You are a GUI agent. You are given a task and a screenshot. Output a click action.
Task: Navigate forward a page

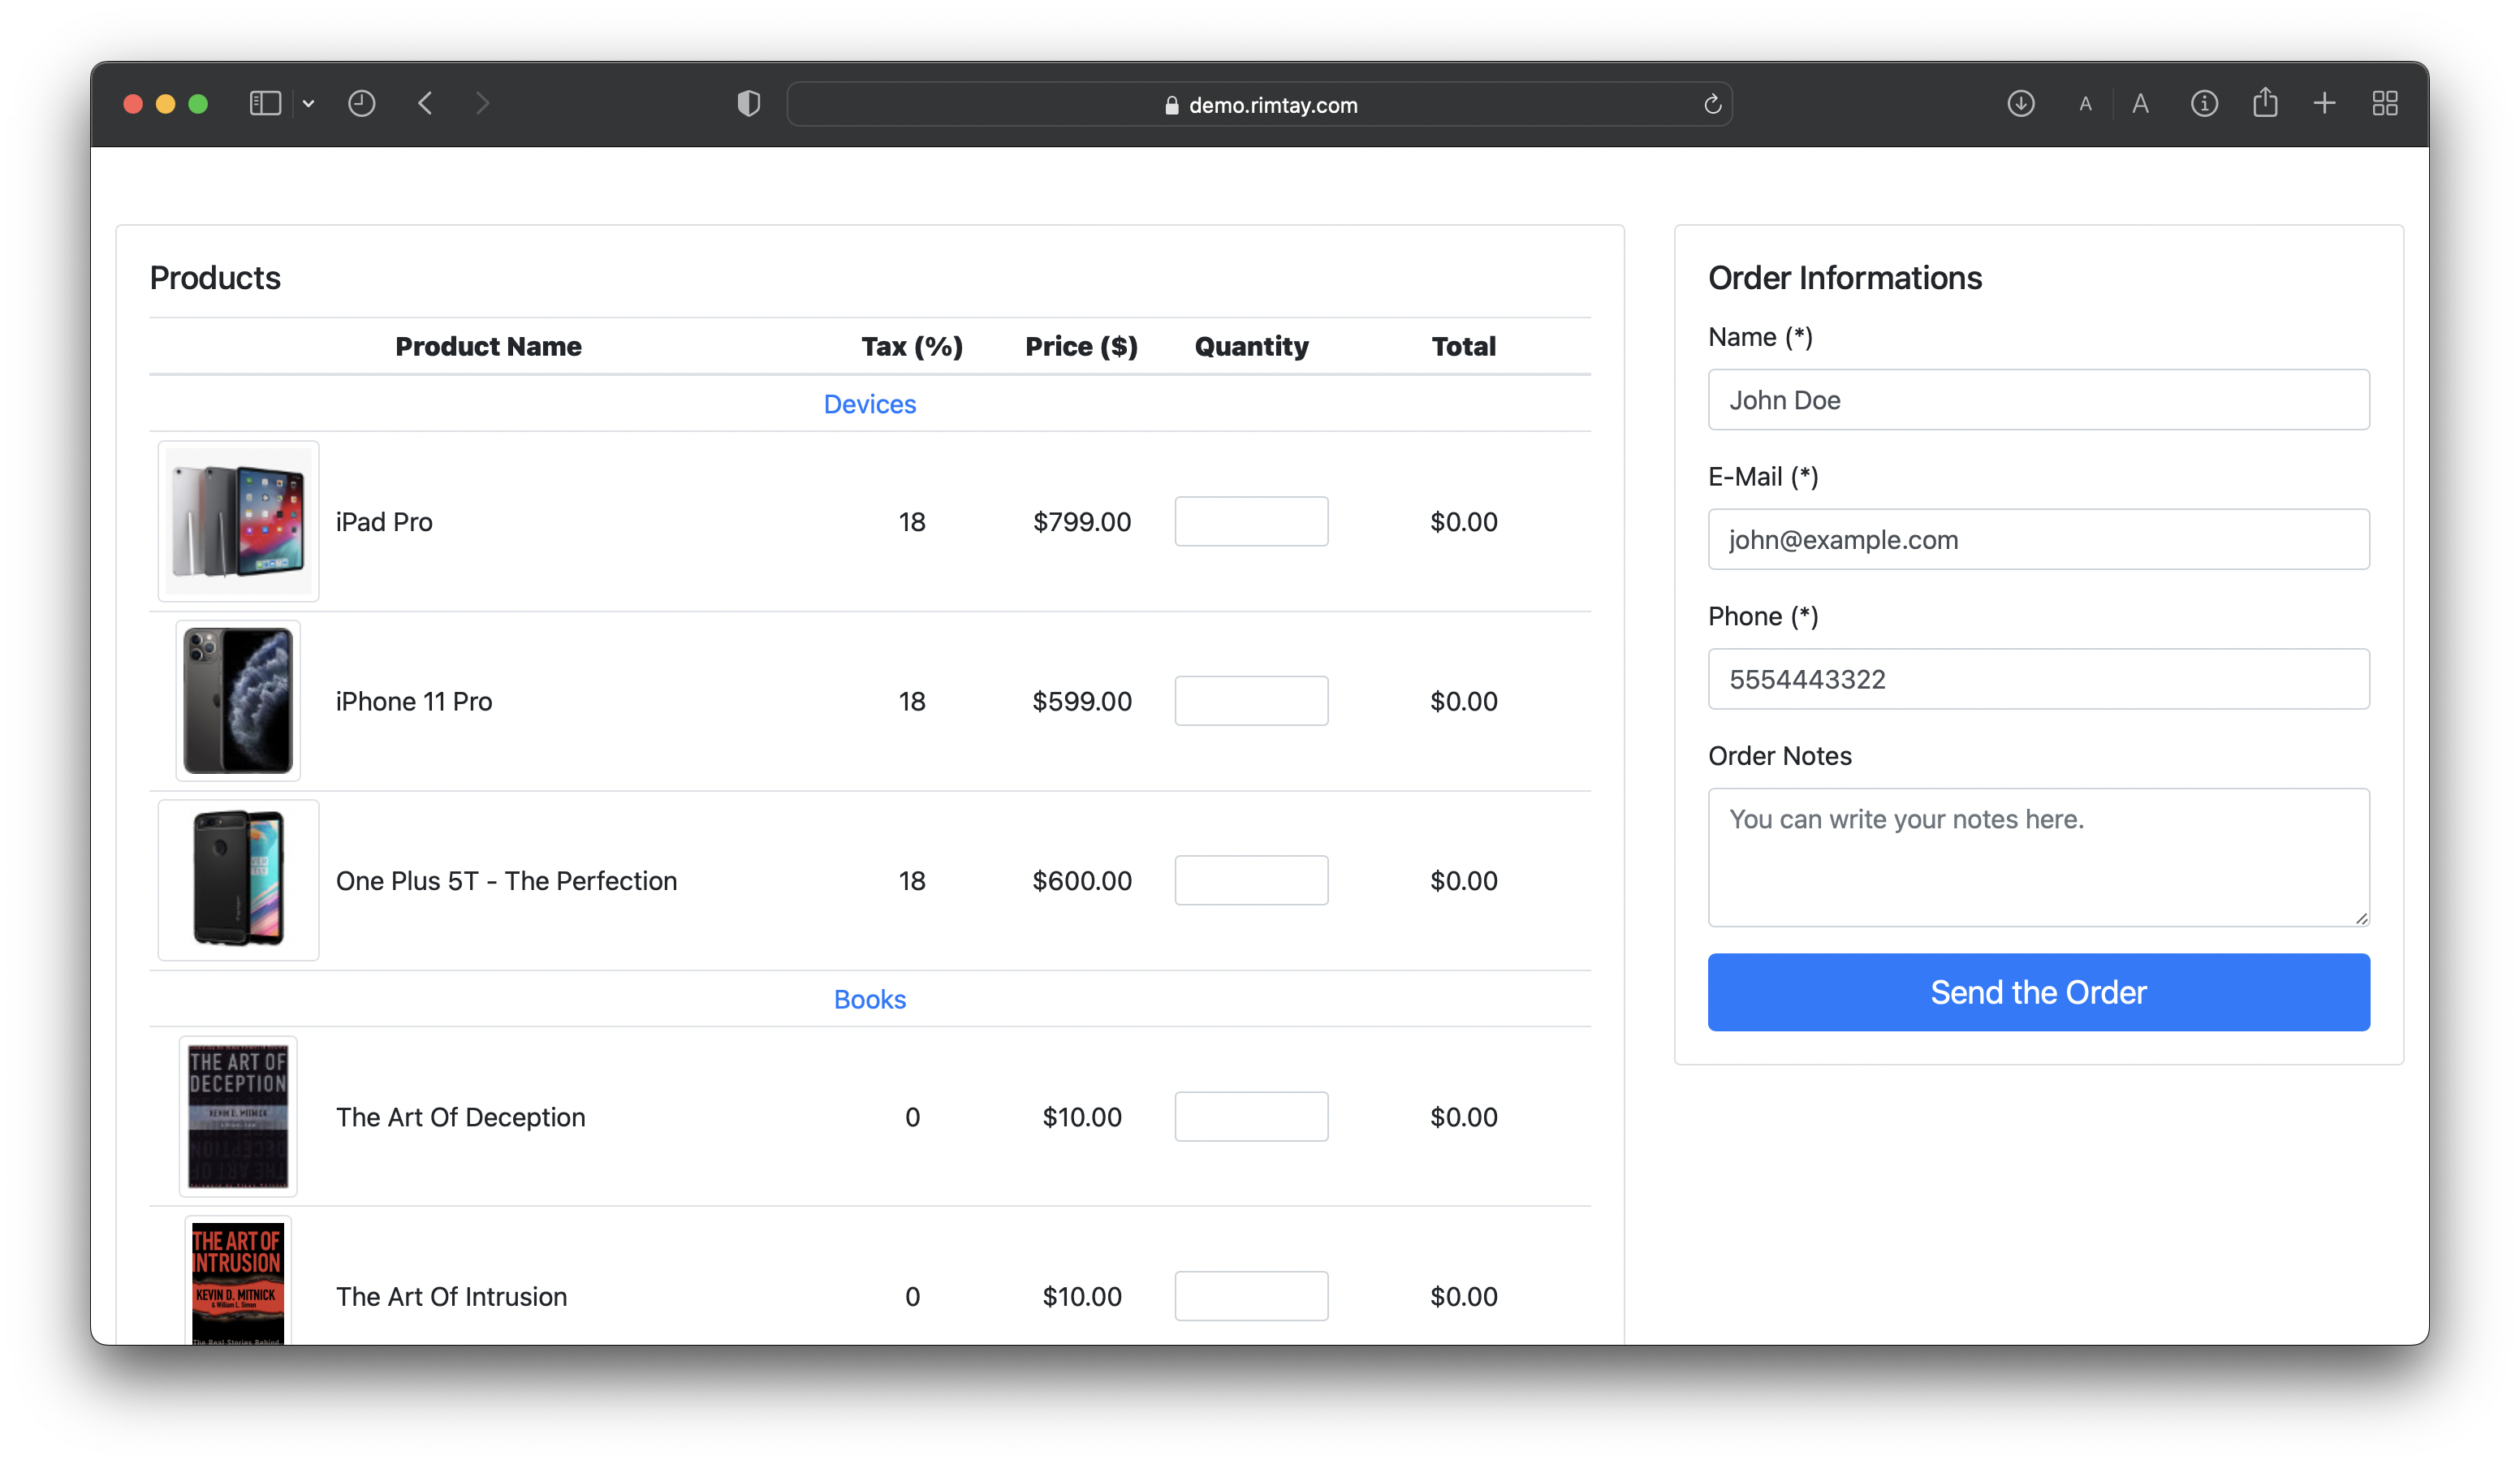coord(483,103)
